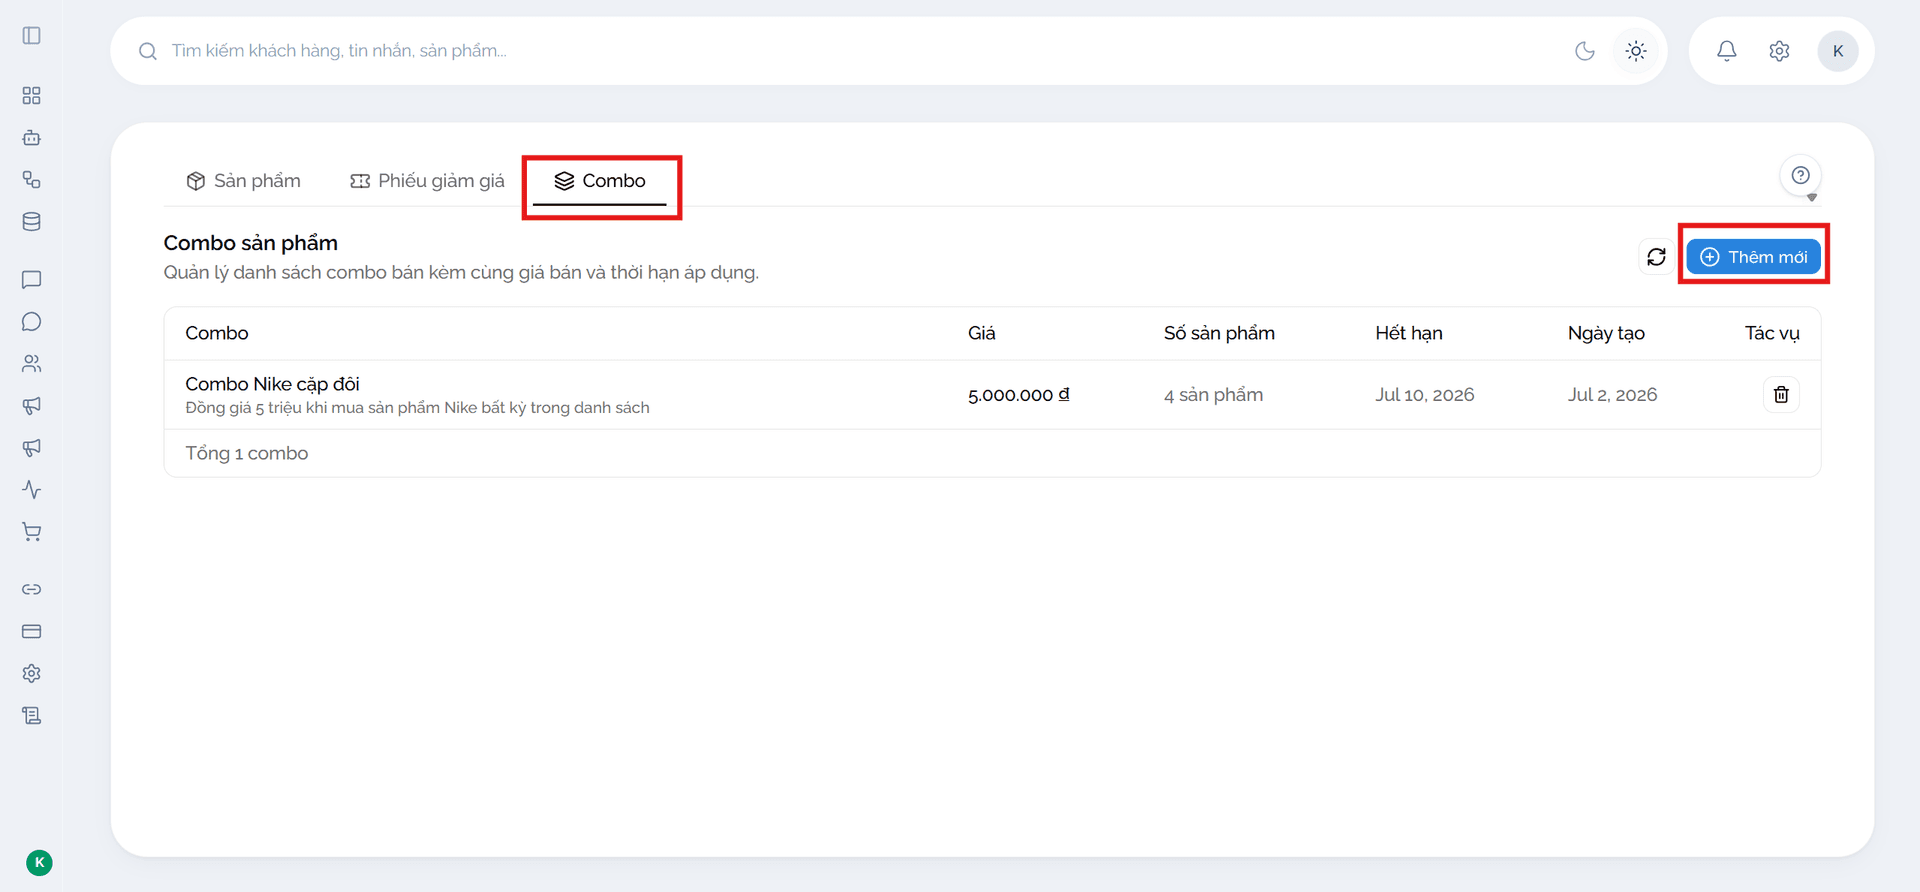Image resolution: width=1920 pixels, height=892 pixels.
Task: Open the help question mark dropdown
Action: 1801,176
